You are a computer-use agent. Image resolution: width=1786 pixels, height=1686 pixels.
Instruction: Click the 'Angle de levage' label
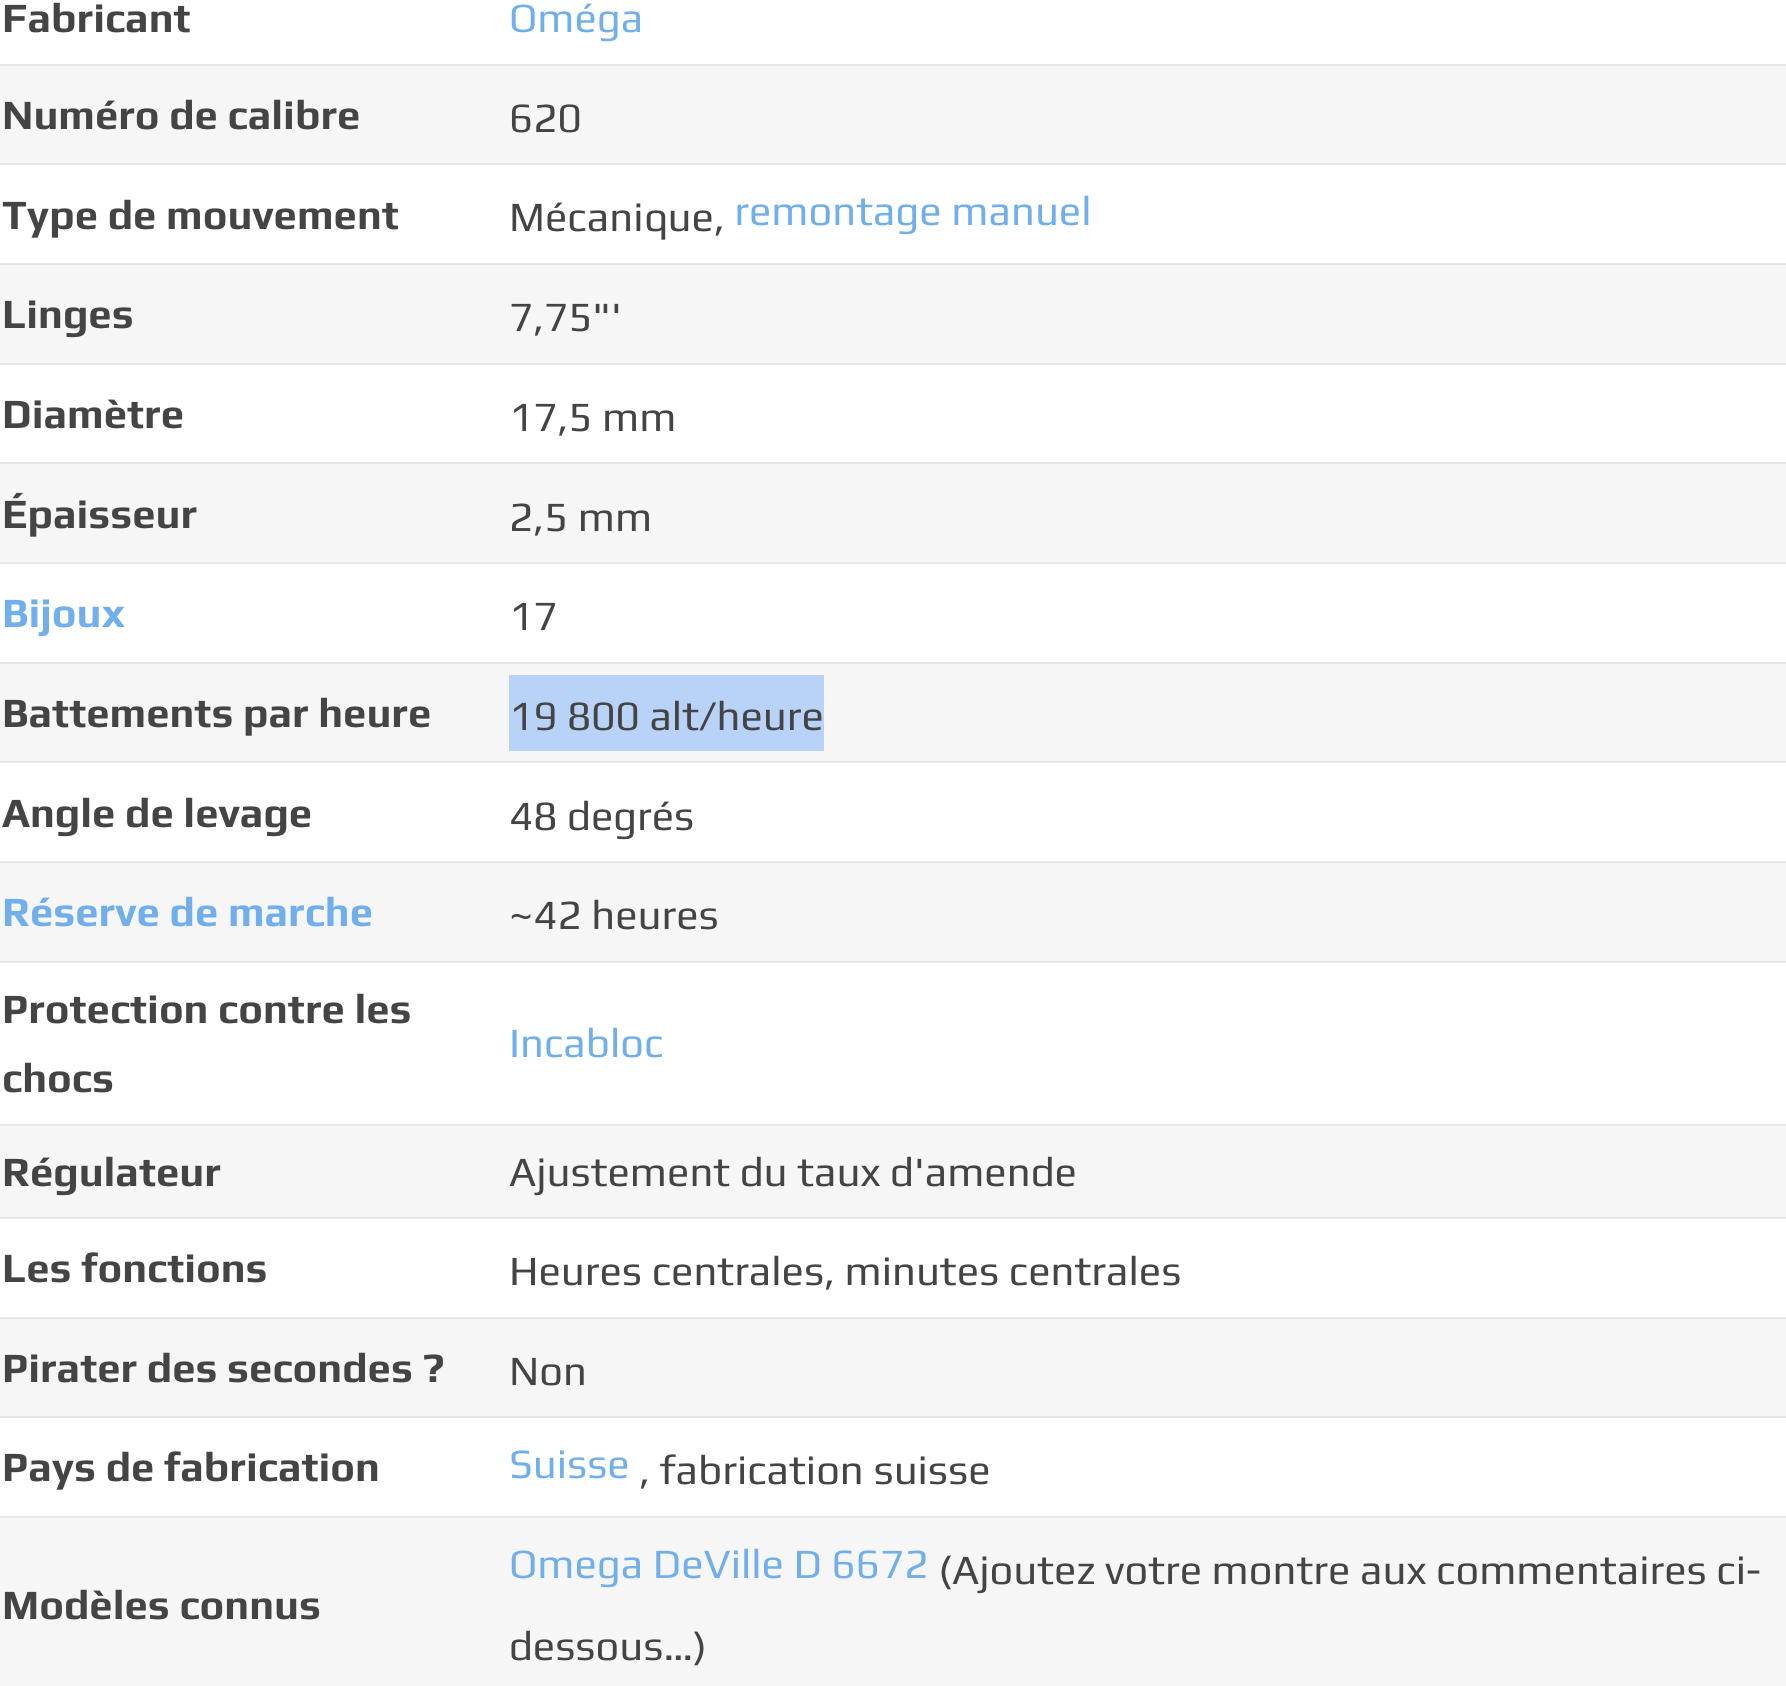click(157, 814)
